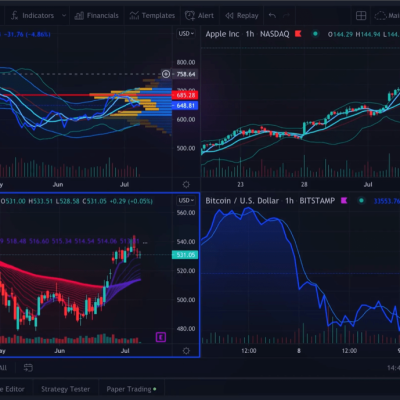The height and width of the screenshot is (400, 400).
Task: Click the Jun date on top-left chart axis
Action: [58, 184]
